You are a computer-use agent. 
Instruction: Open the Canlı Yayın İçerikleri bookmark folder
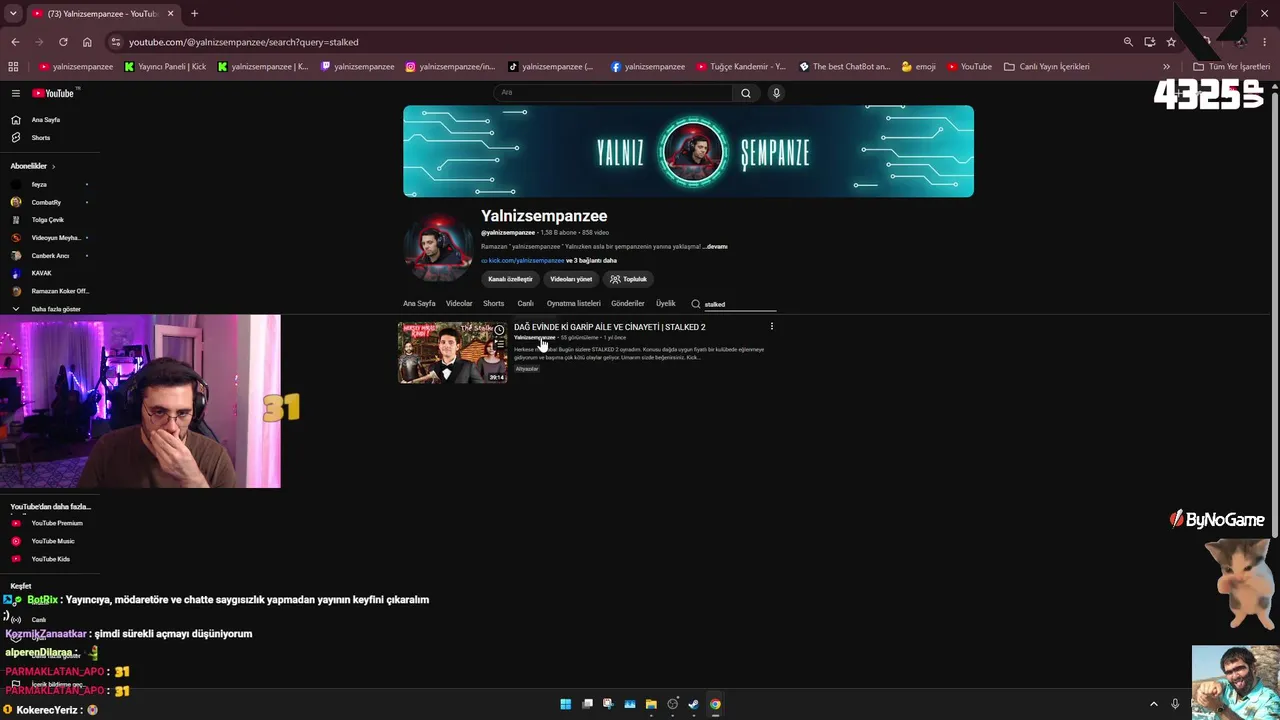[1046, 67]
